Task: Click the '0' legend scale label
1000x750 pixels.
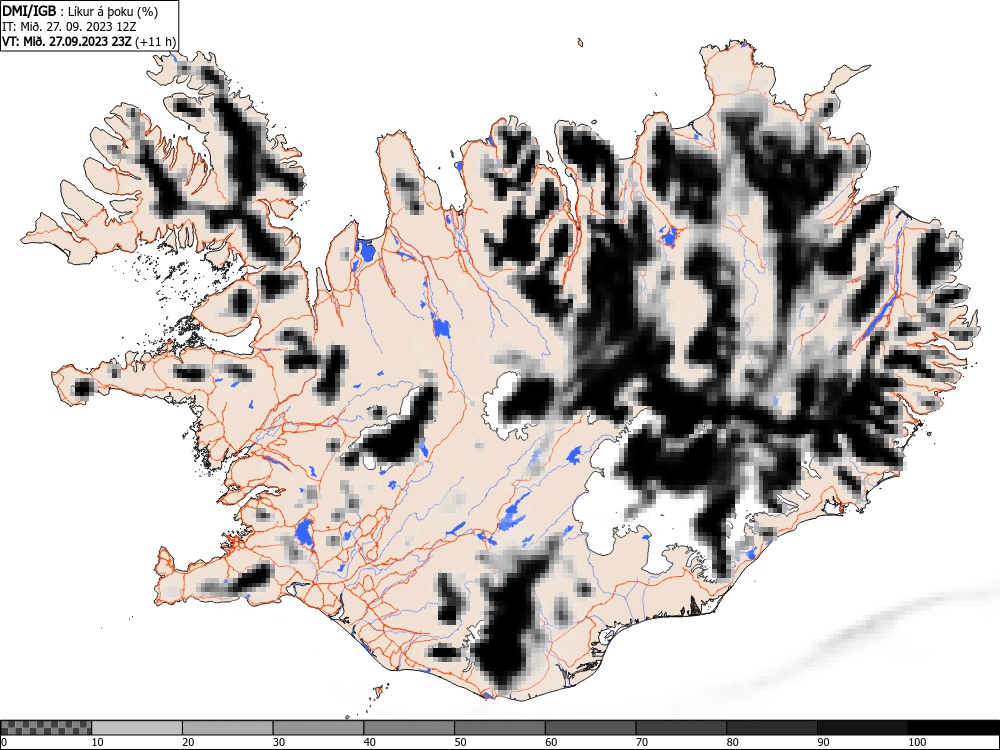Action: pos(4,742)
